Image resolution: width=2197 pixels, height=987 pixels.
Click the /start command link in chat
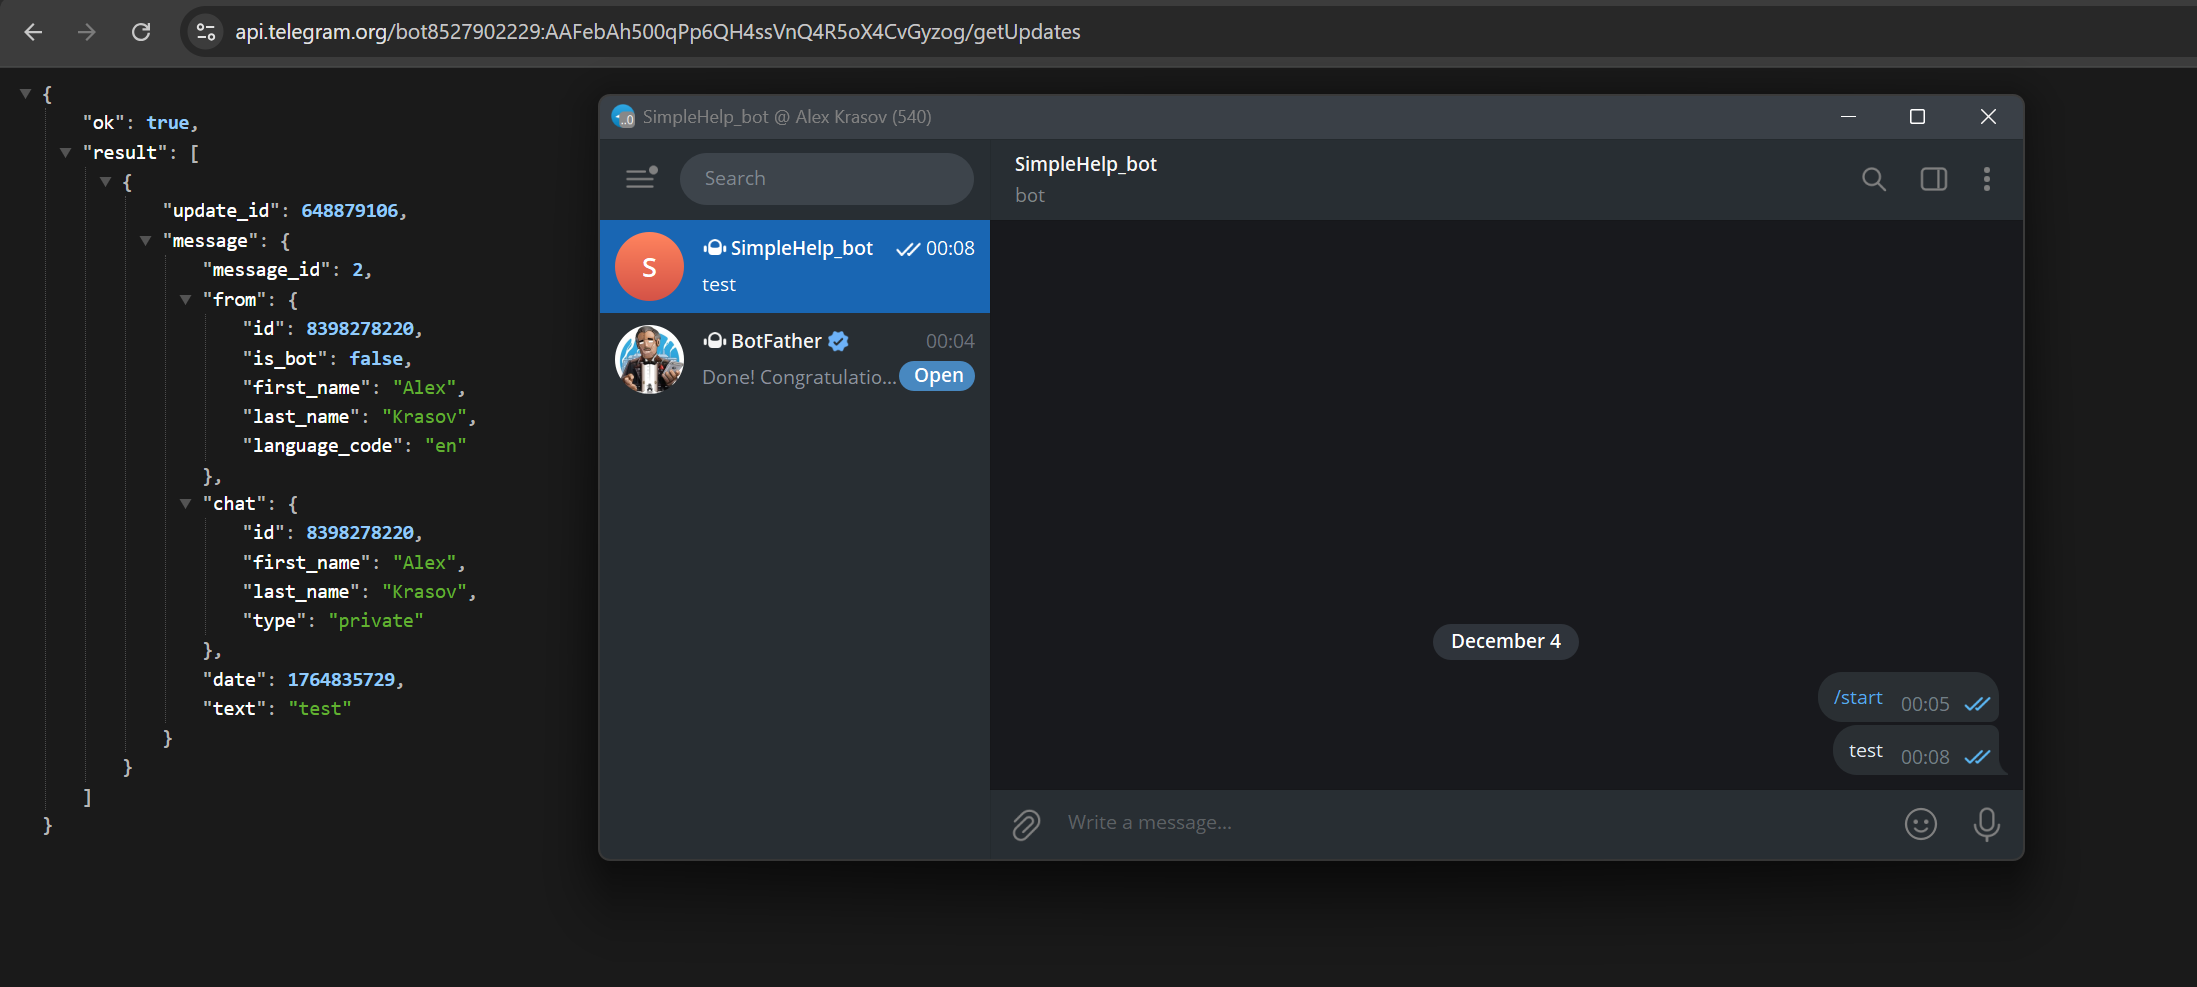pyautogui.click(x=1857, y=698)
